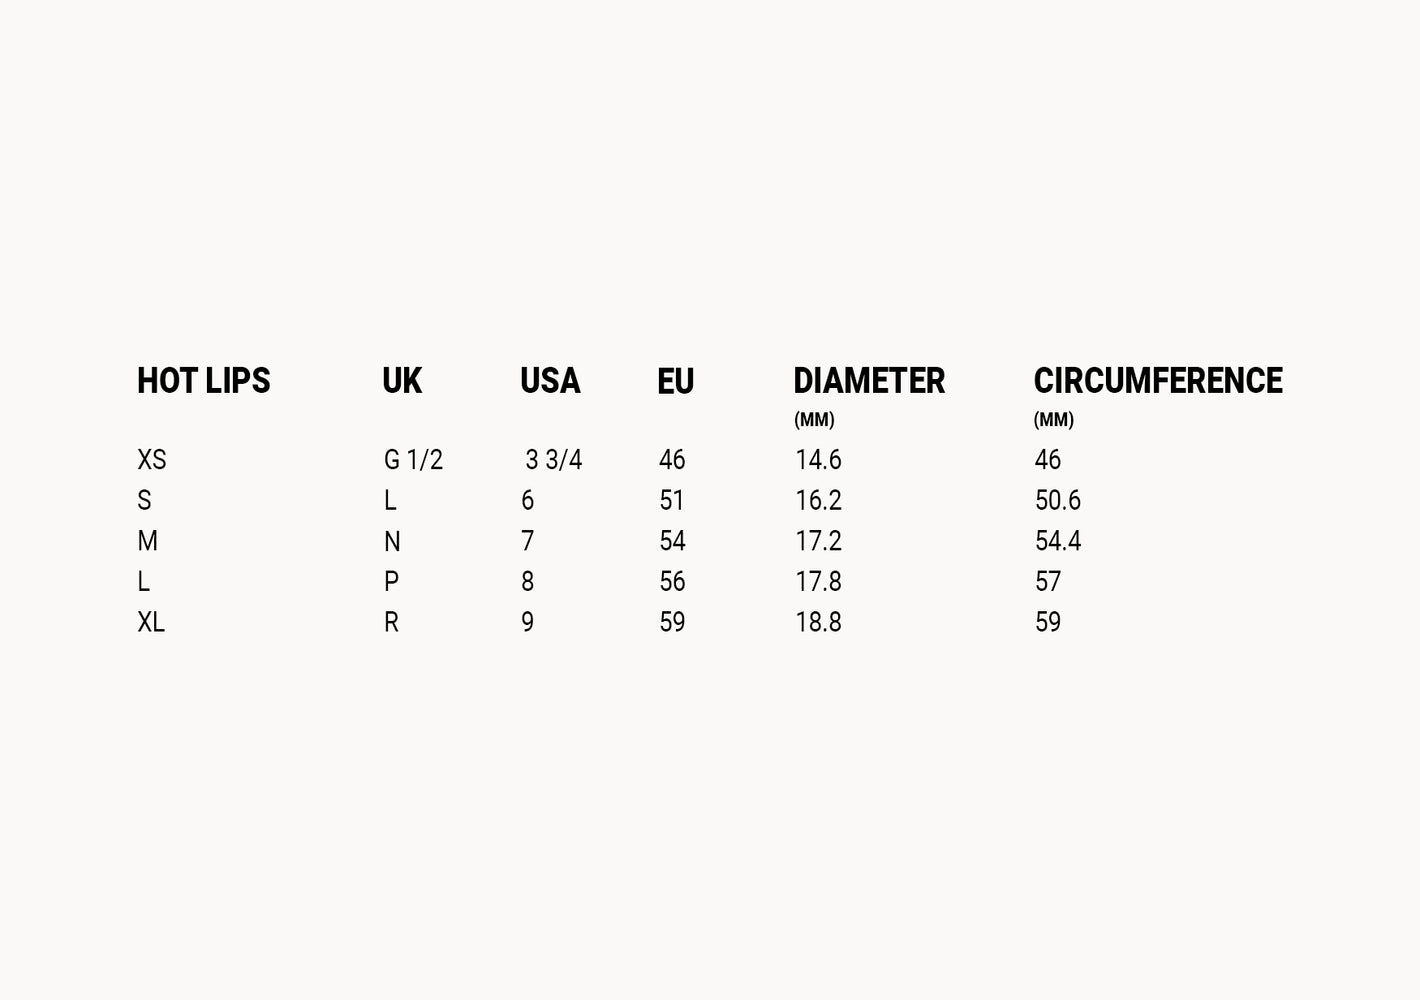Select the UK size P cell
Viewport: 1420px width, 1000px height.
coord(391,582)
